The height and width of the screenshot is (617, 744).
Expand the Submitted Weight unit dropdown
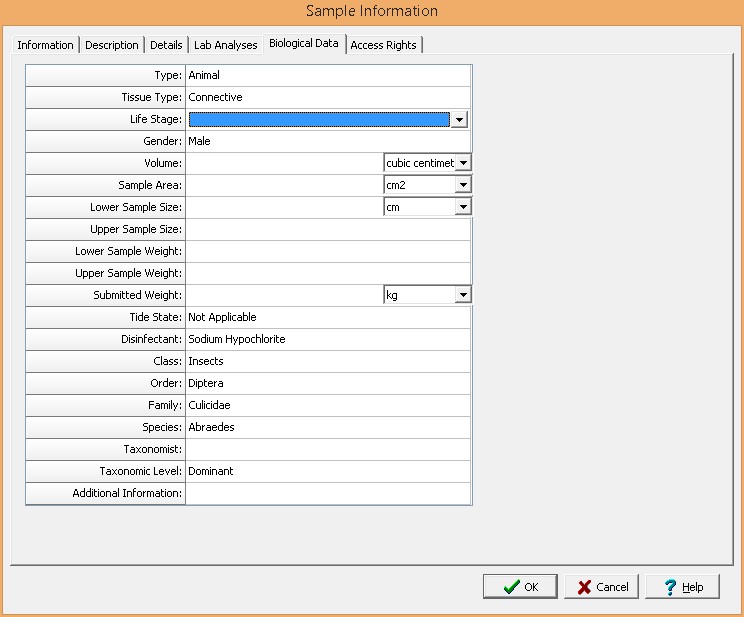[462, 295]
